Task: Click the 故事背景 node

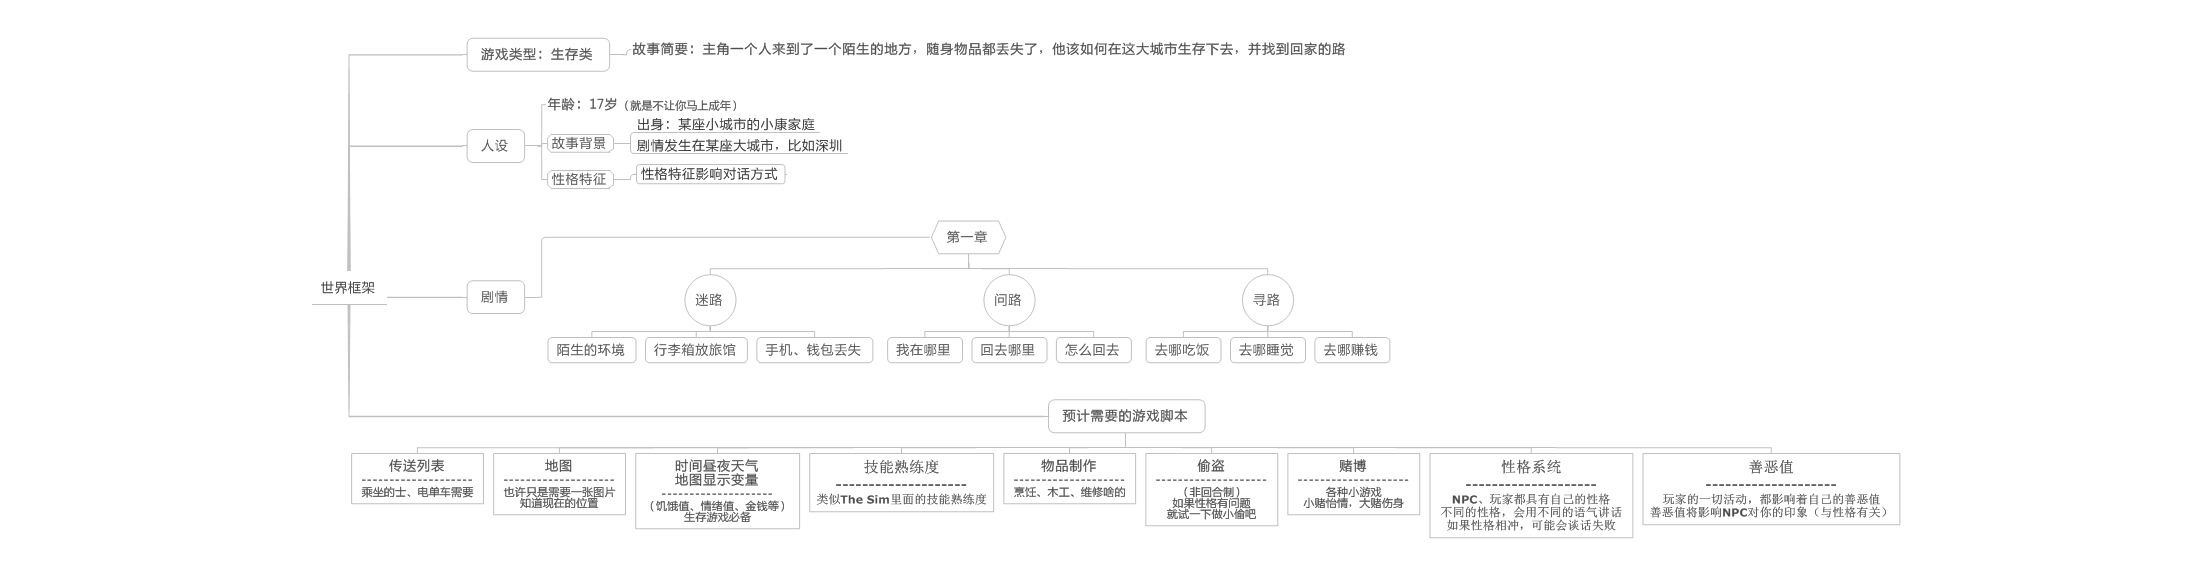Action: (x=579, y=143)
